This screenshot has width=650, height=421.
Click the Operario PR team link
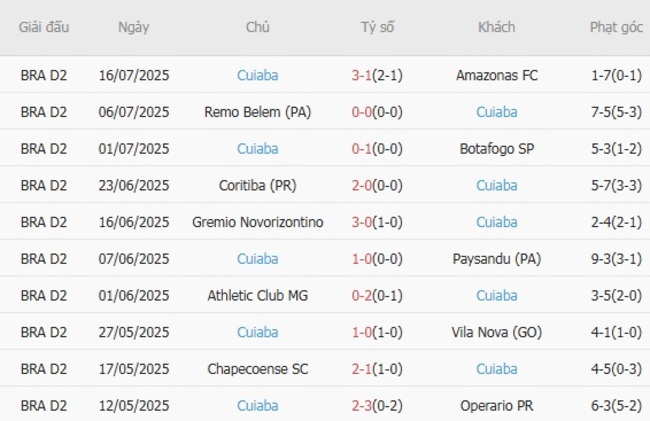(497, 406)
